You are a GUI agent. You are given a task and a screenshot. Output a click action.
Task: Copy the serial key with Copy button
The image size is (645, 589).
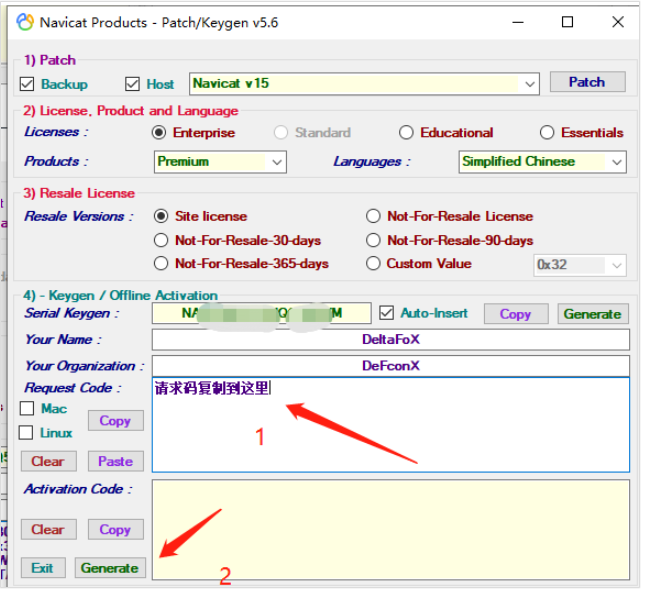coord(516,314)
